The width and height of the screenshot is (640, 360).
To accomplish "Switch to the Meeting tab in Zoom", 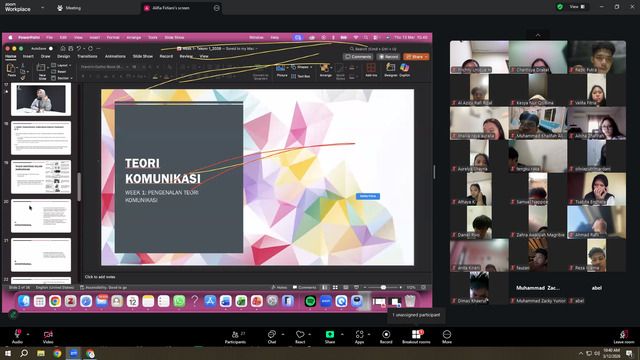I will (69, 8).
